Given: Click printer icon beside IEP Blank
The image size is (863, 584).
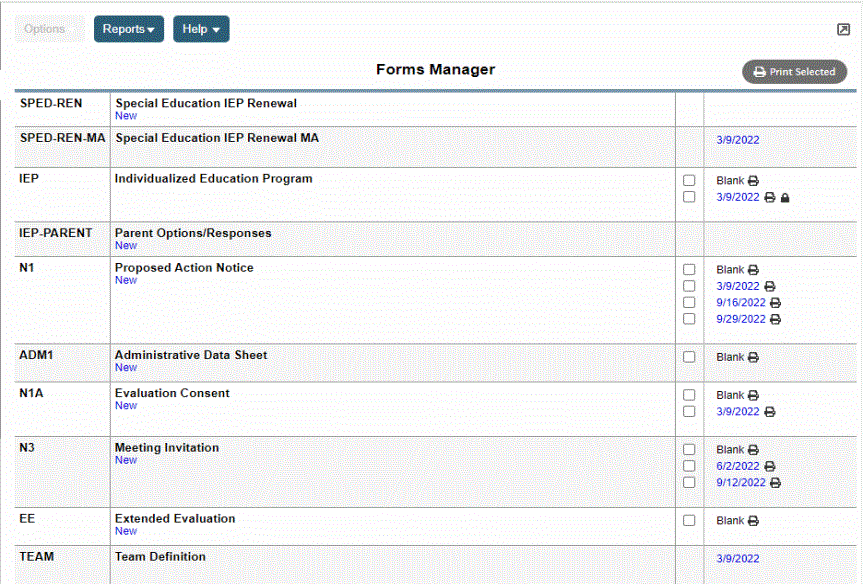Looking at the screenshot, I should [753, 181].
